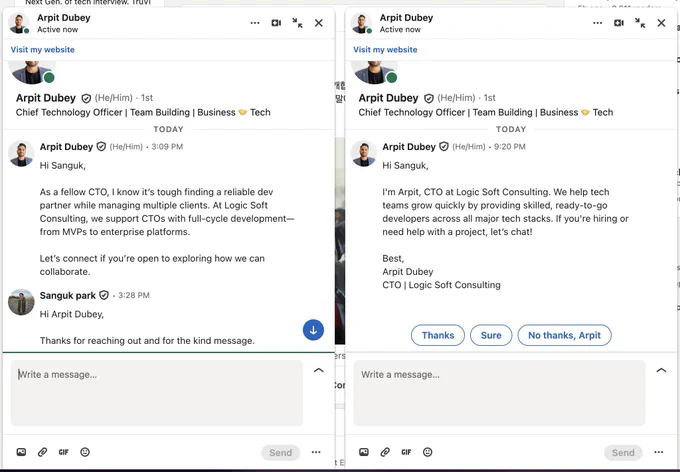This screenshot has height=472, width=680.
Task: Open Arpit Dubey's profile name in left chat intro
Action: (46, 98)
